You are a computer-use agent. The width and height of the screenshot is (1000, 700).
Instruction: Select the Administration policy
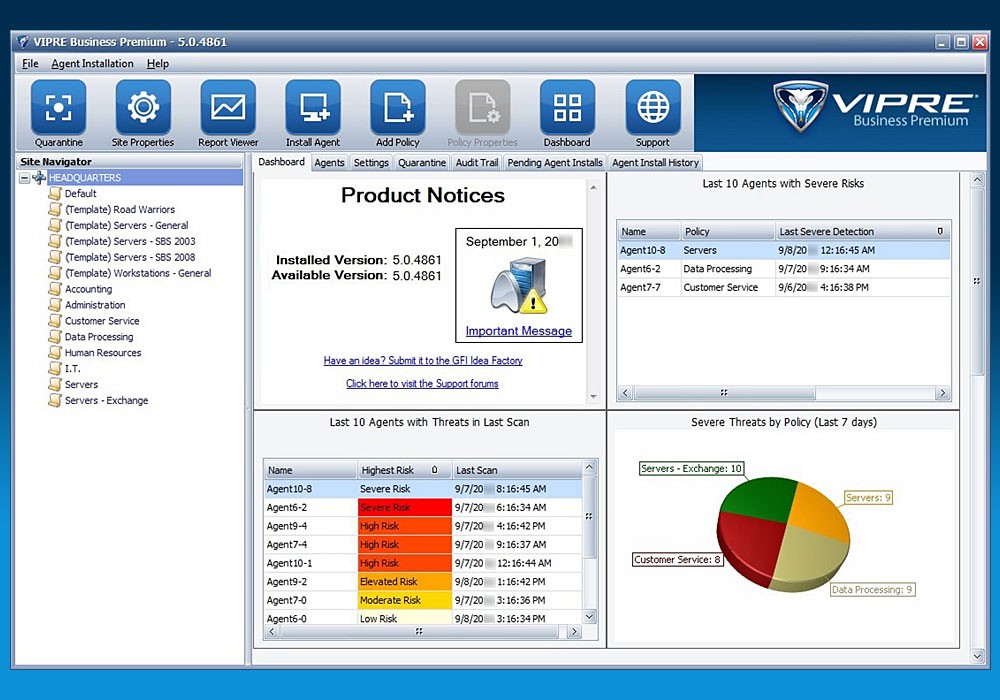click(95, 305)
